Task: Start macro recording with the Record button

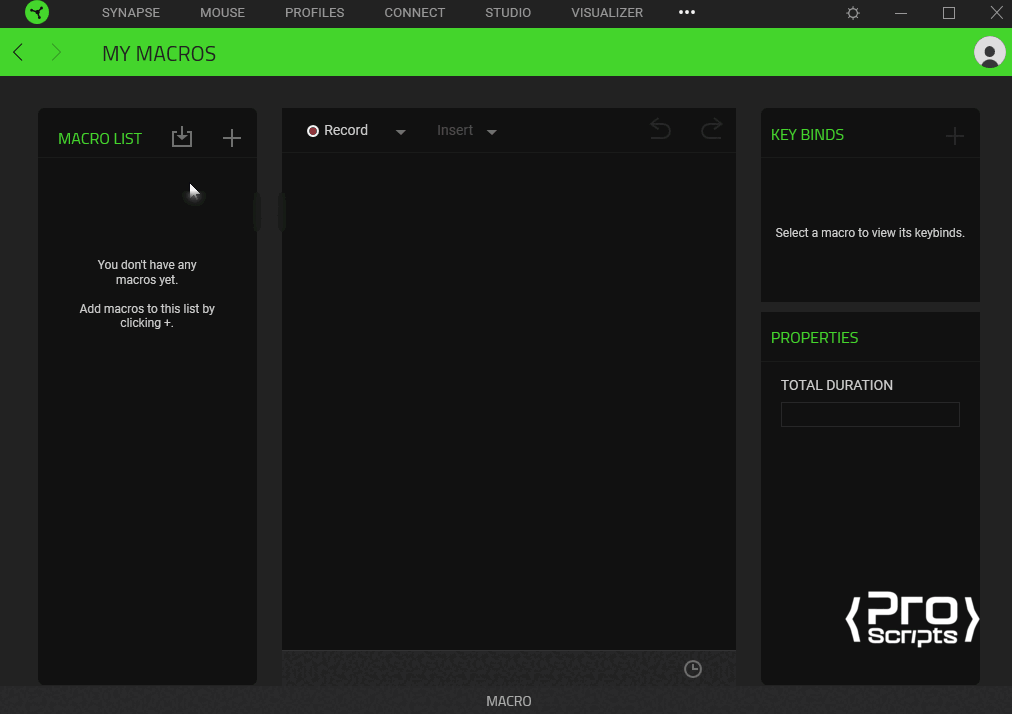Action: coord(345,130)
